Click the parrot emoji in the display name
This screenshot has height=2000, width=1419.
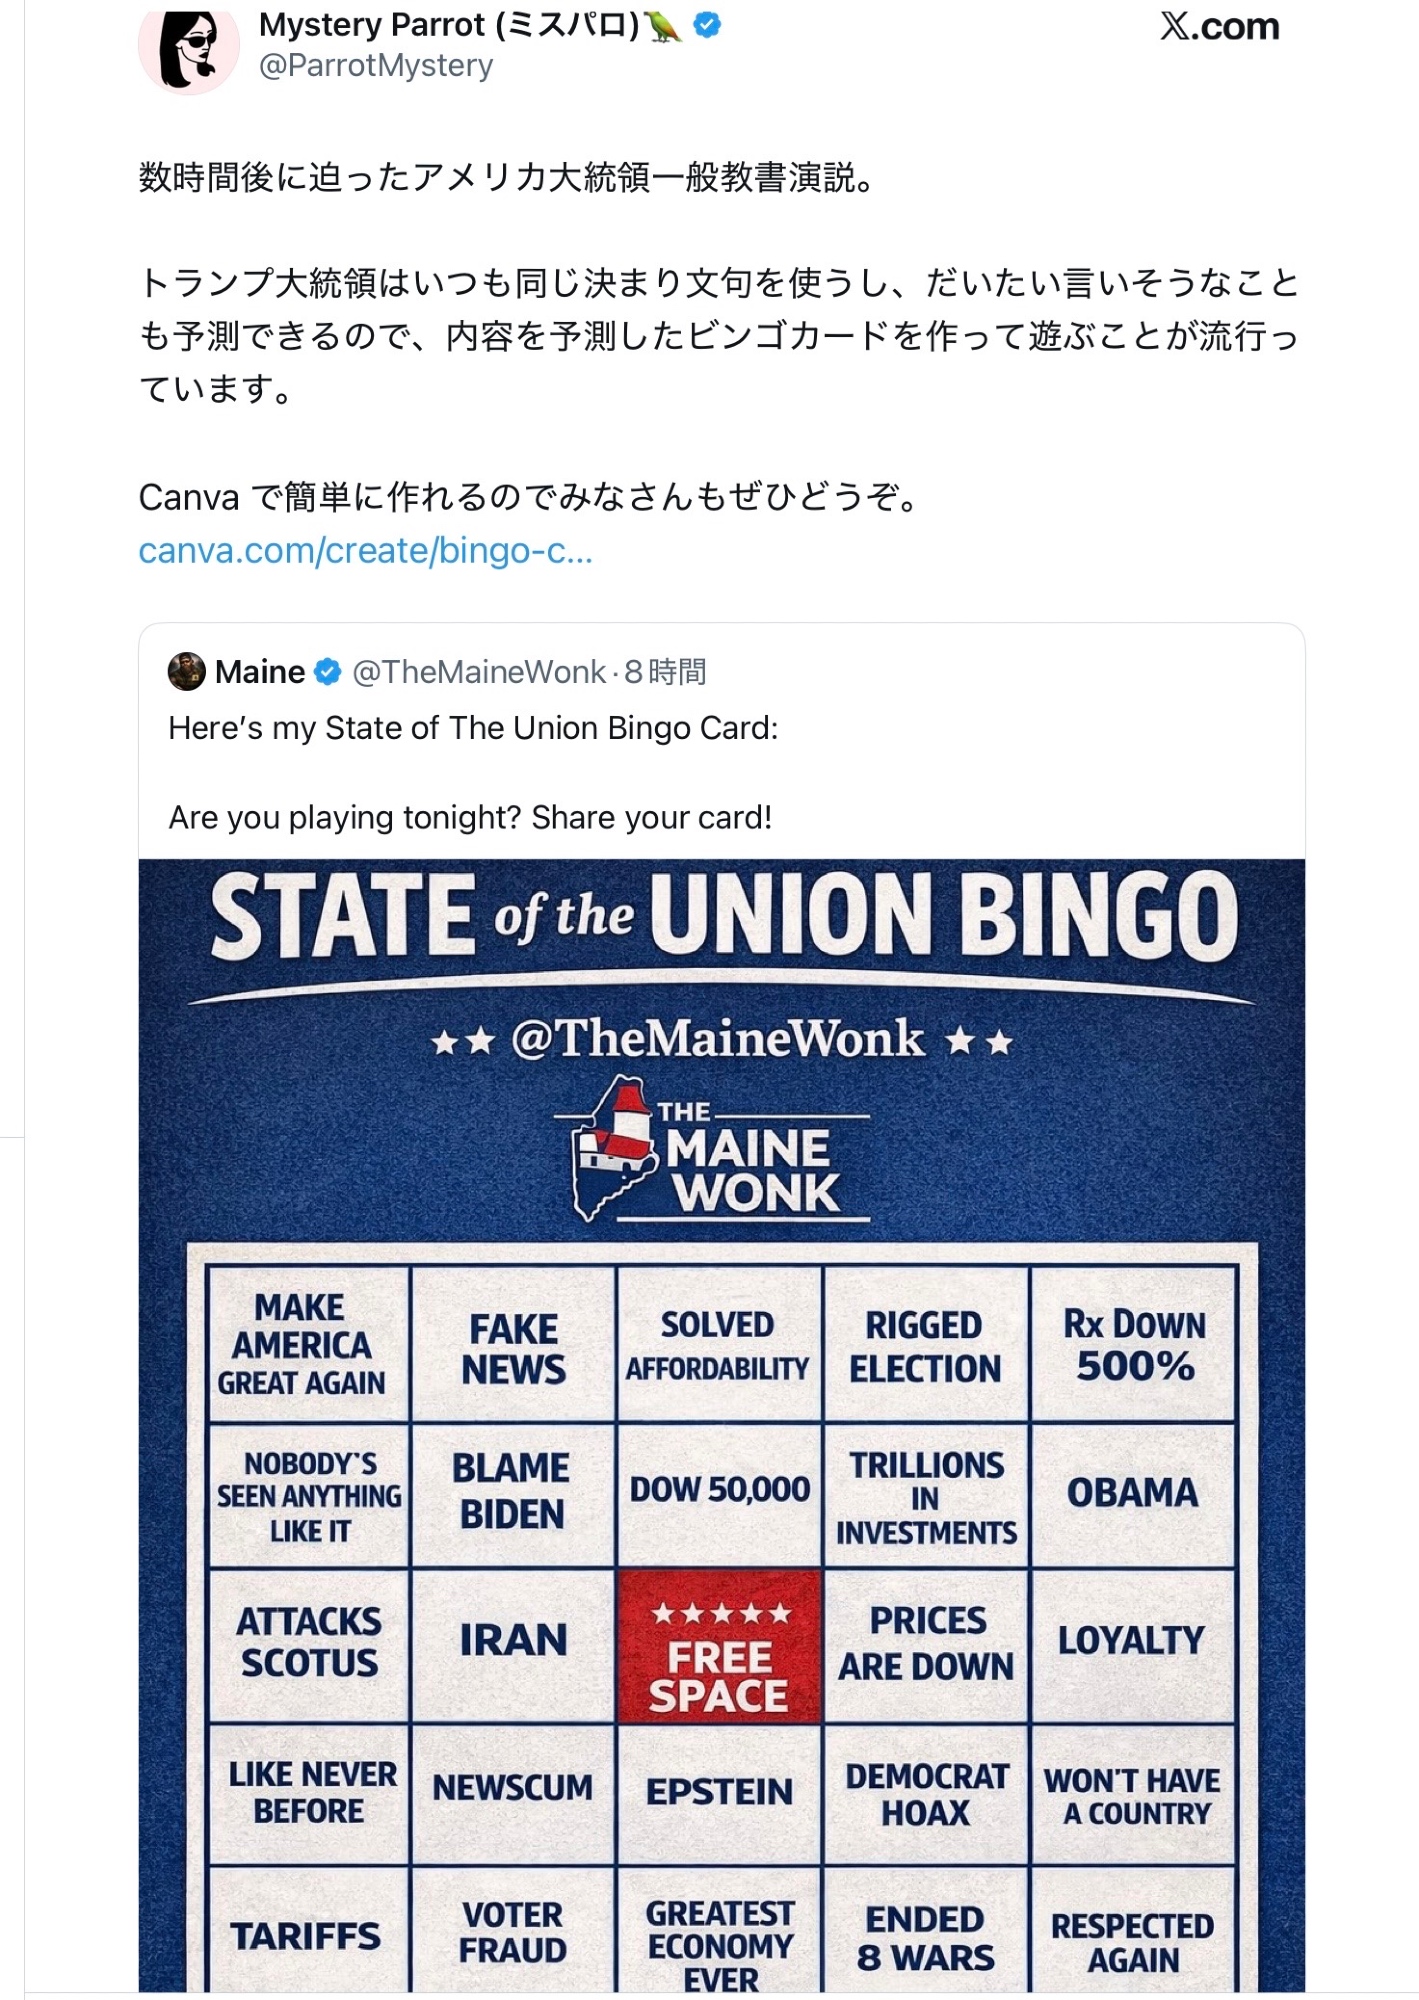(x=664, y=26)
